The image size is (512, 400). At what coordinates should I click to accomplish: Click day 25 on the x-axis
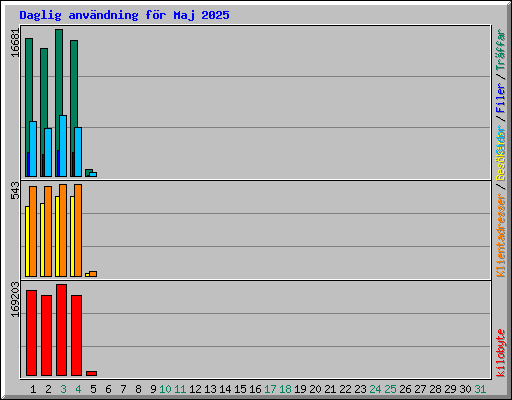(x=390, y=389)
